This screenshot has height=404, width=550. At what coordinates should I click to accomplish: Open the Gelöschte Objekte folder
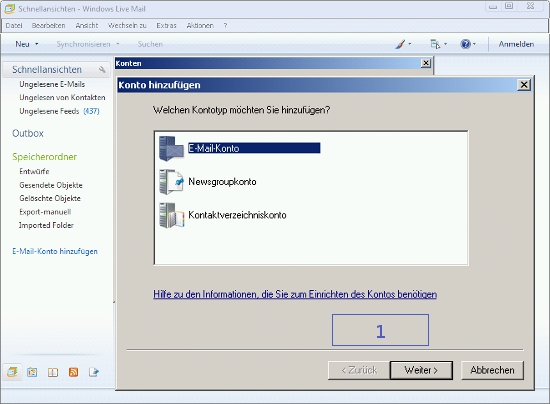pos(50,198)
